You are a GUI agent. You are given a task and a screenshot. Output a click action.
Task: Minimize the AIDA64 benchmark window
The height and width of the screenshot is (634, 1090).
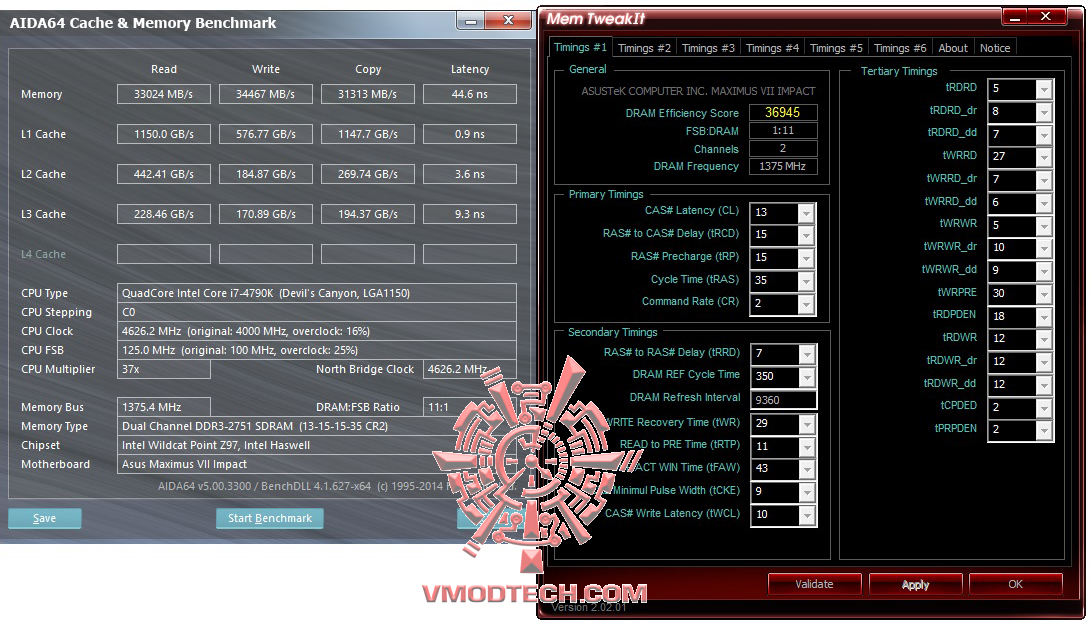coord(471,21)
